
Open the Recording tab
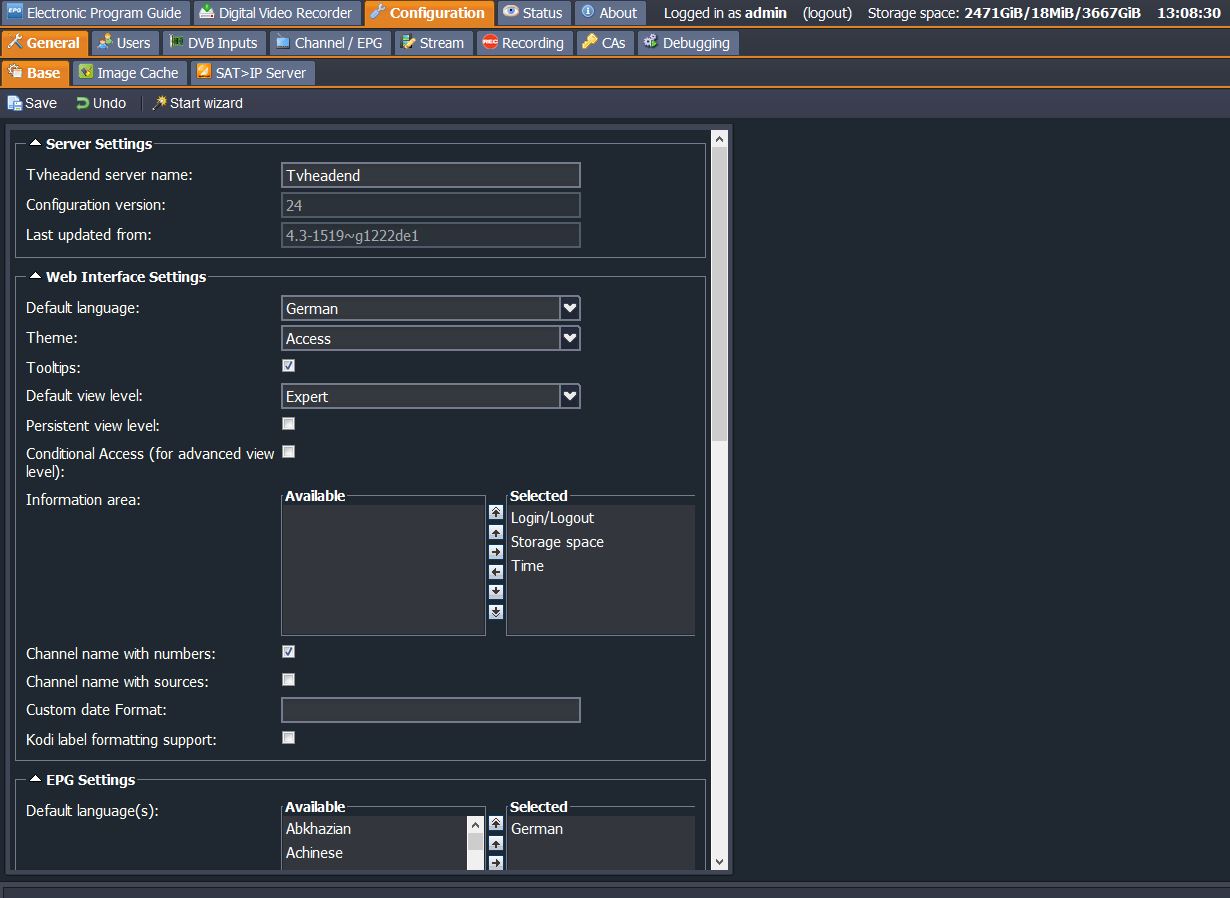tap(523, 43)
